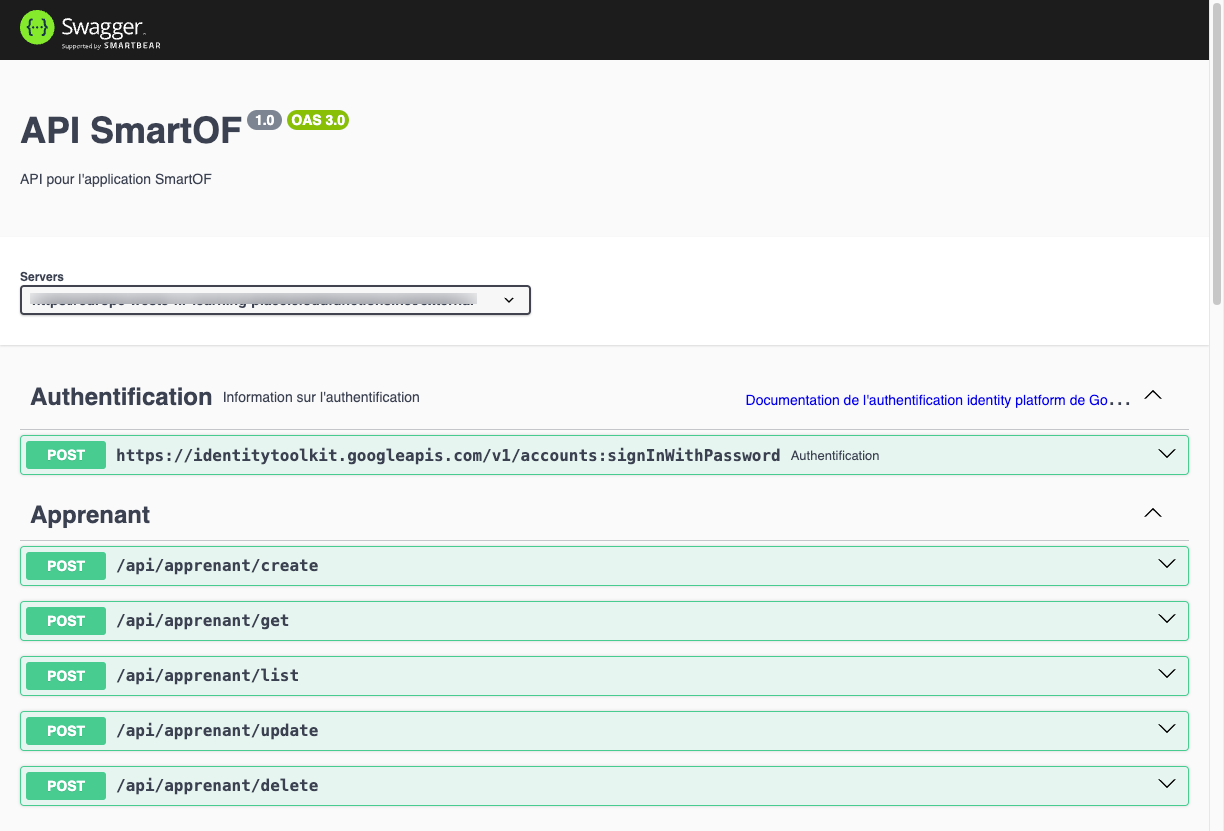Screen dimensions: 1224x831
Task: Expand /api/apprenant/delete chevron
Action: pyautogui.click(x=1166, y=784)
